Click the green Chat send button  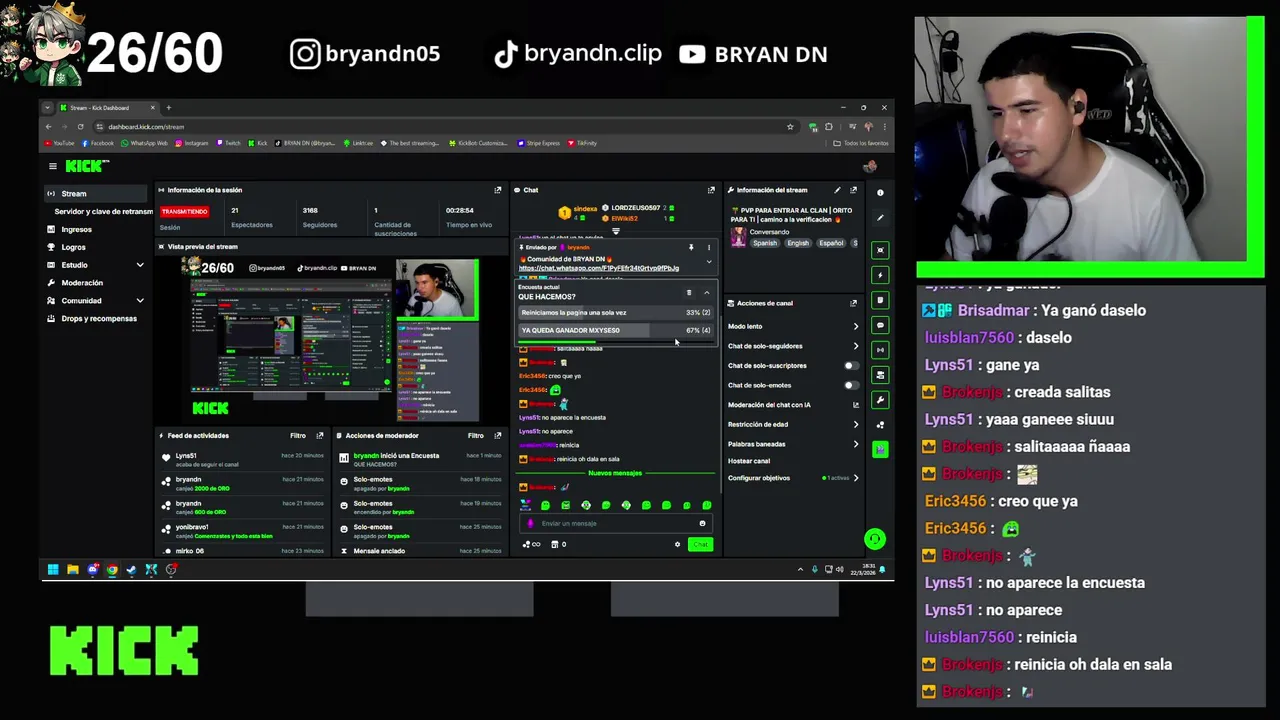700,544
